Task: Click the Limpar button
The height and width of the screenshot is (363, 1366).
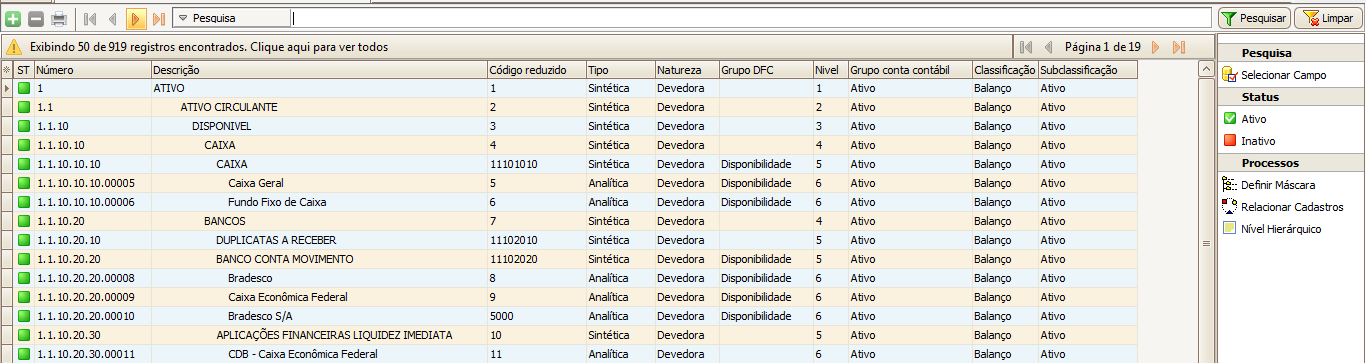Action: click(x=1328, y=18)
